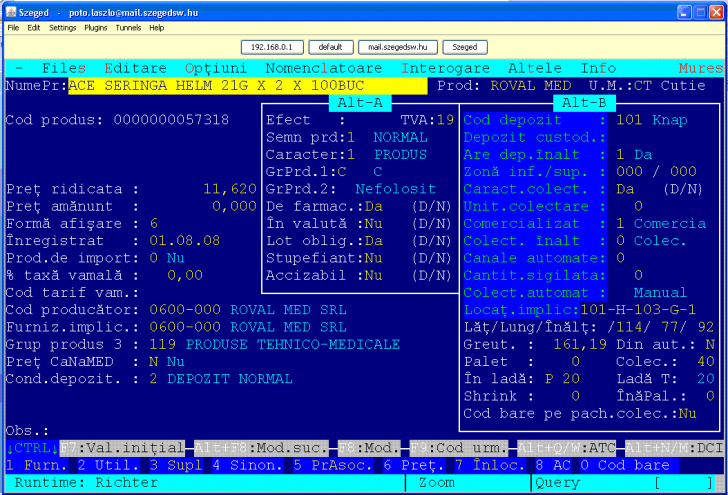Open the Plugins menu

pyautogui.click(x=96, y=28)
